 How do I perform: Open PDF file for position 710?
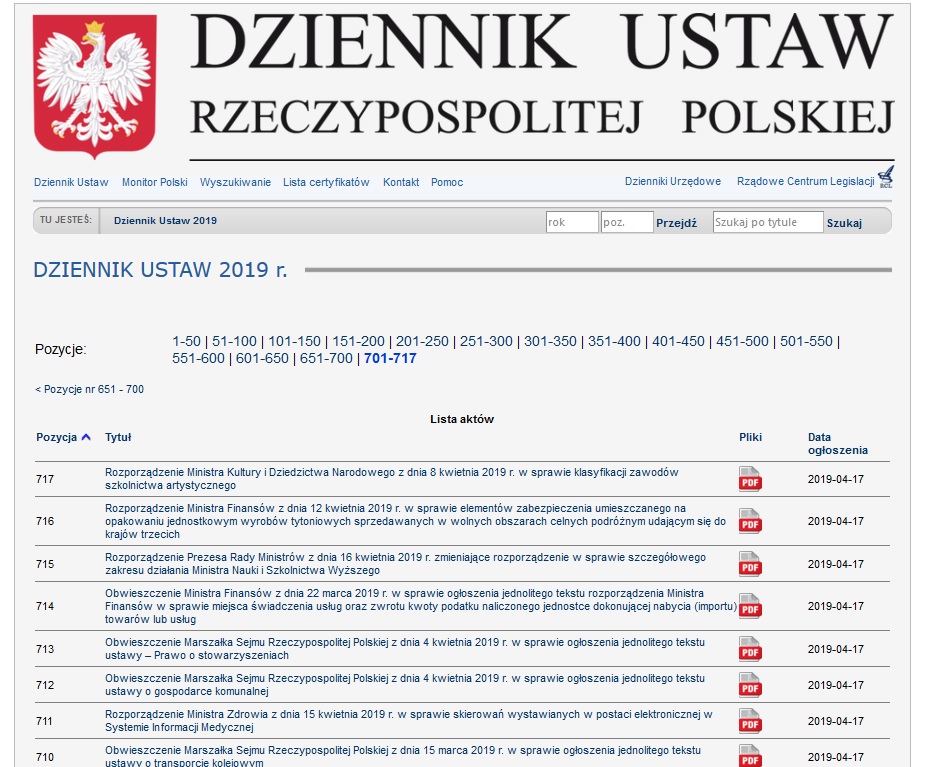(x=750, y=756)
